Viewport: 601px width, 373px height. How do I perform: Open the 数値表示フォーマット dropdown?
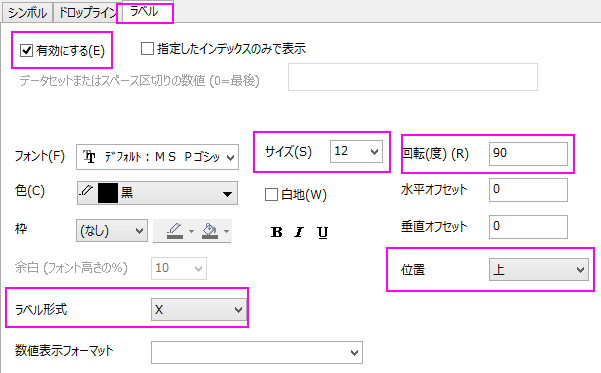pos(257,352)
